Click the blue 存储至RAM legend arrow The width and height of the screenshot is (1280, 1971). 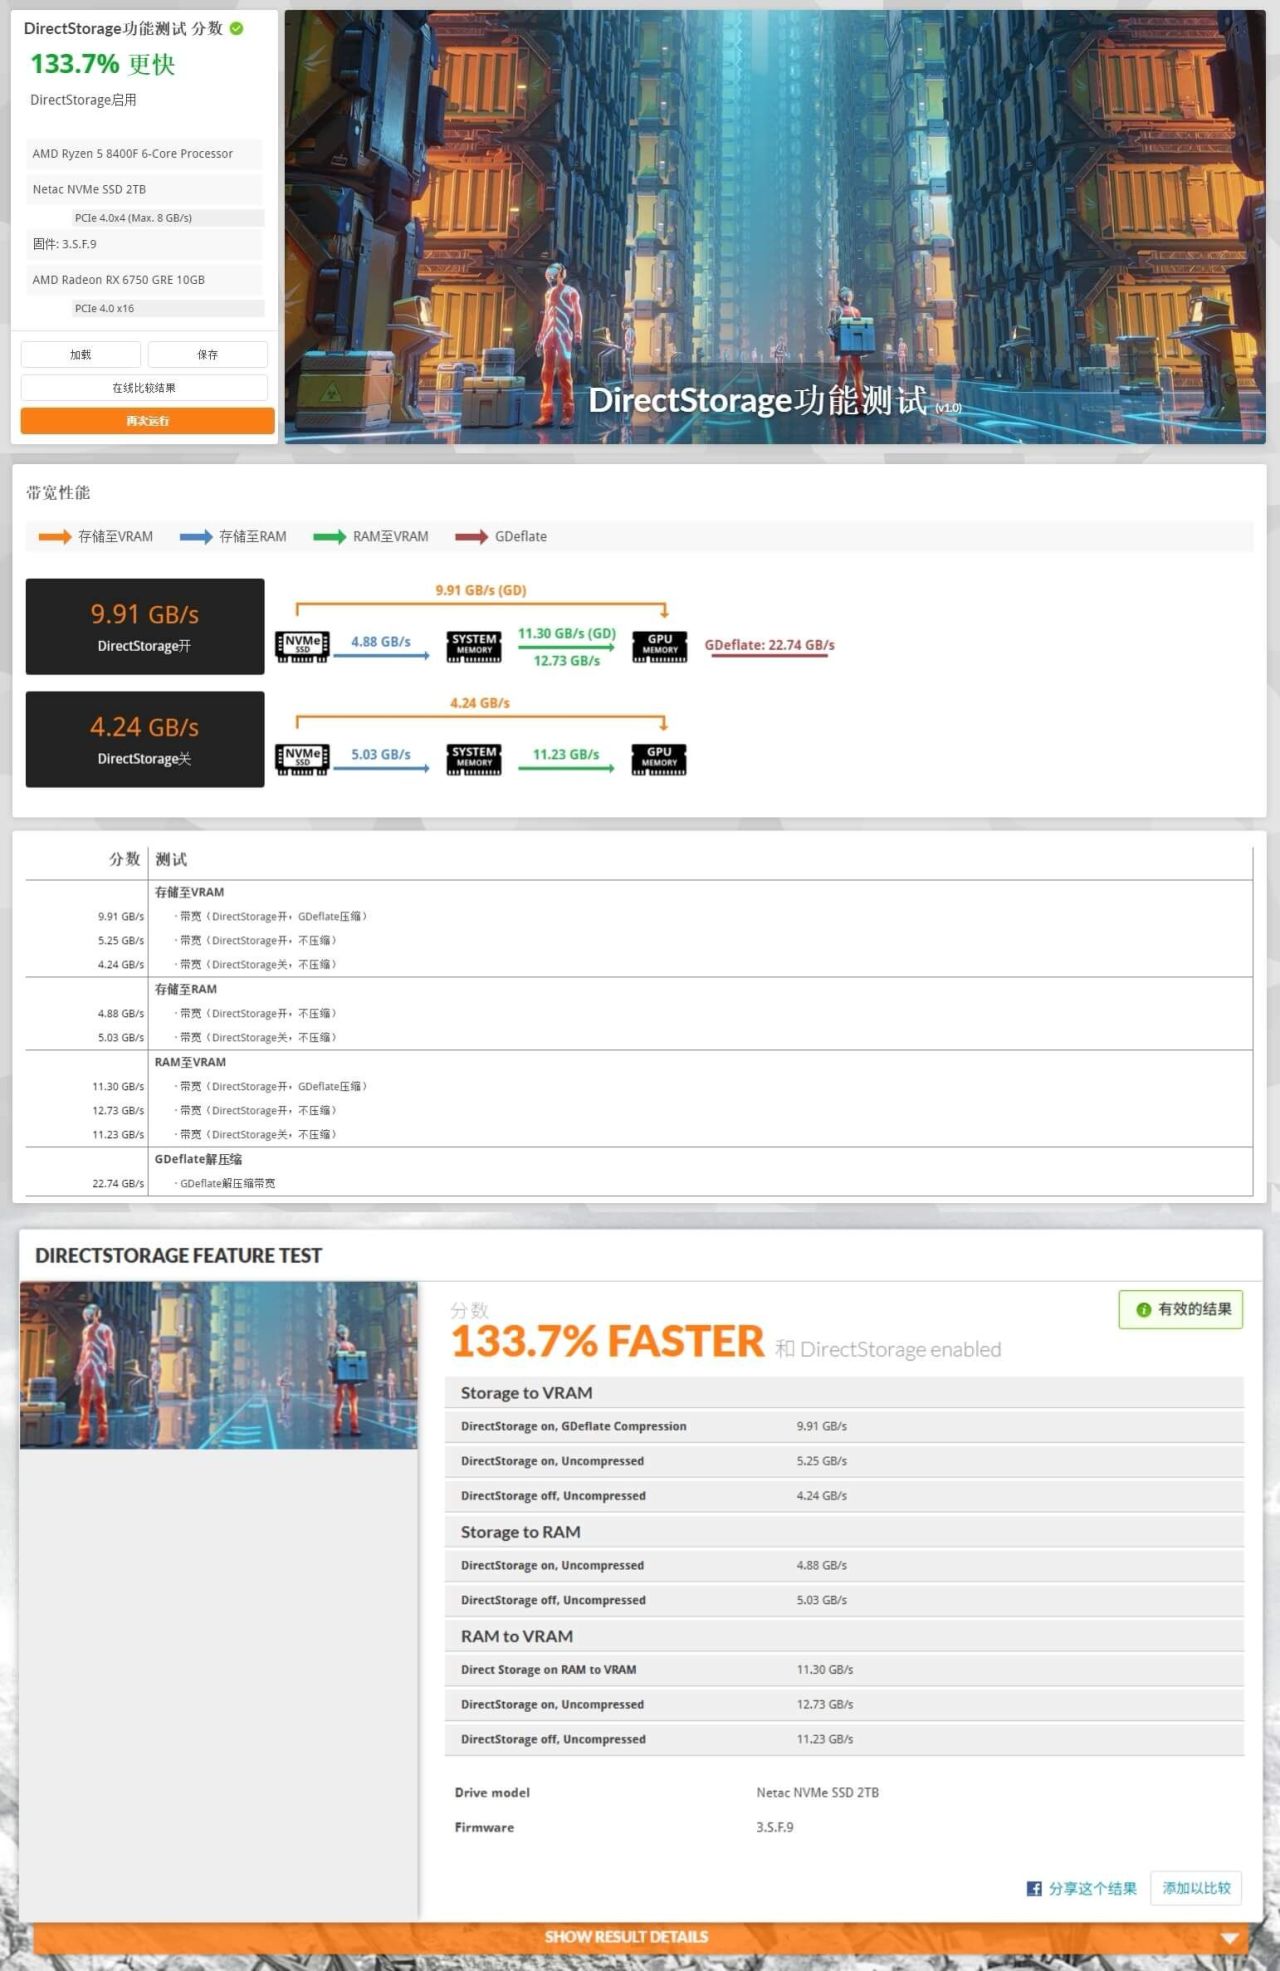(196, 537)
